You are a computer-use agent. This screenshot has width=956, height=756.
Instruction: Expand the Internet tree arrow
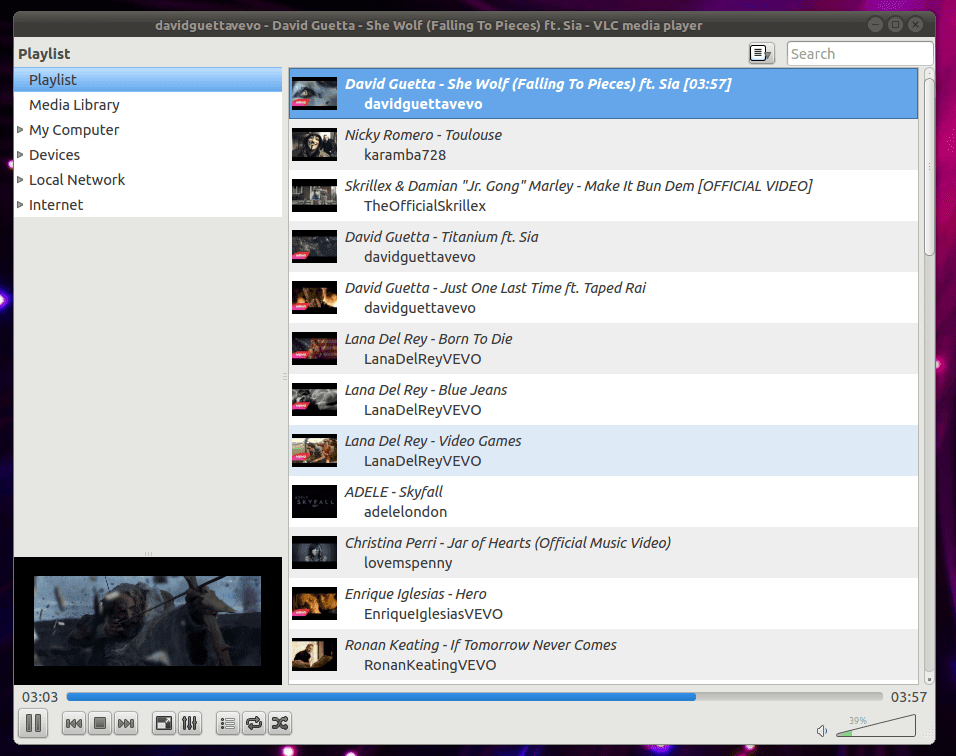(x=20, y=205)
